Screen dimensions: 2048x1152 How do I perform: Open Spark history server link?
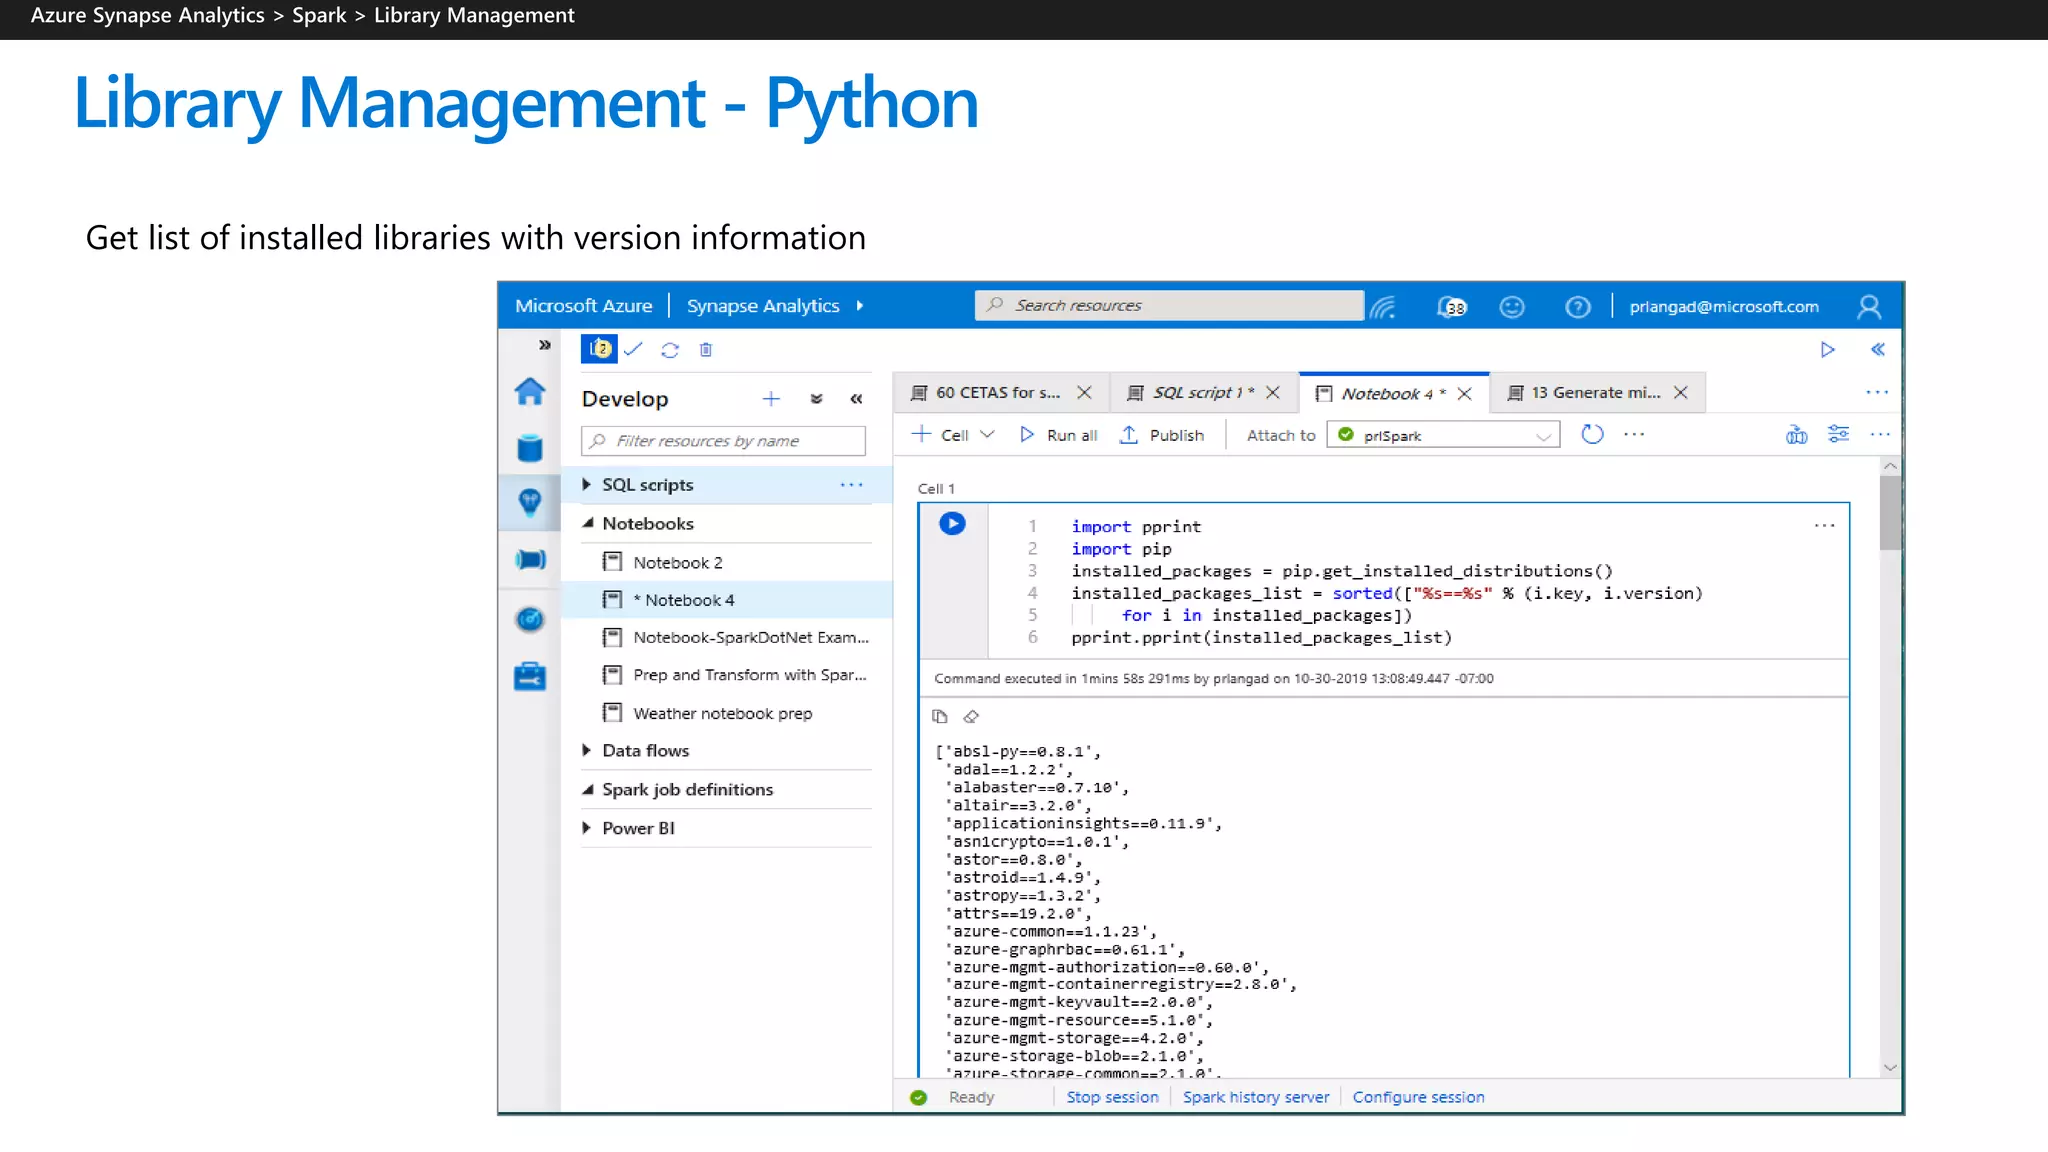1256,1097
